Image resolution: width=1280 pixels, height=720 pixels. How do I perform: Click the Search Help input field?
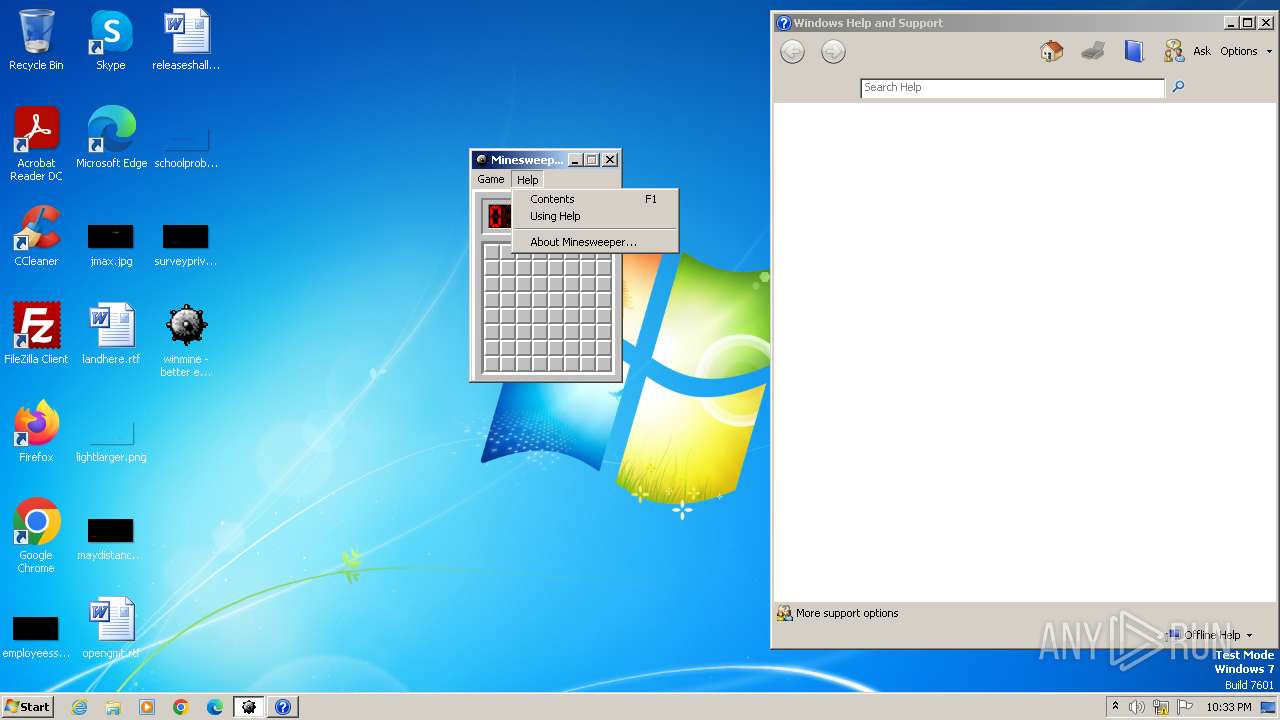point(1013,87)
